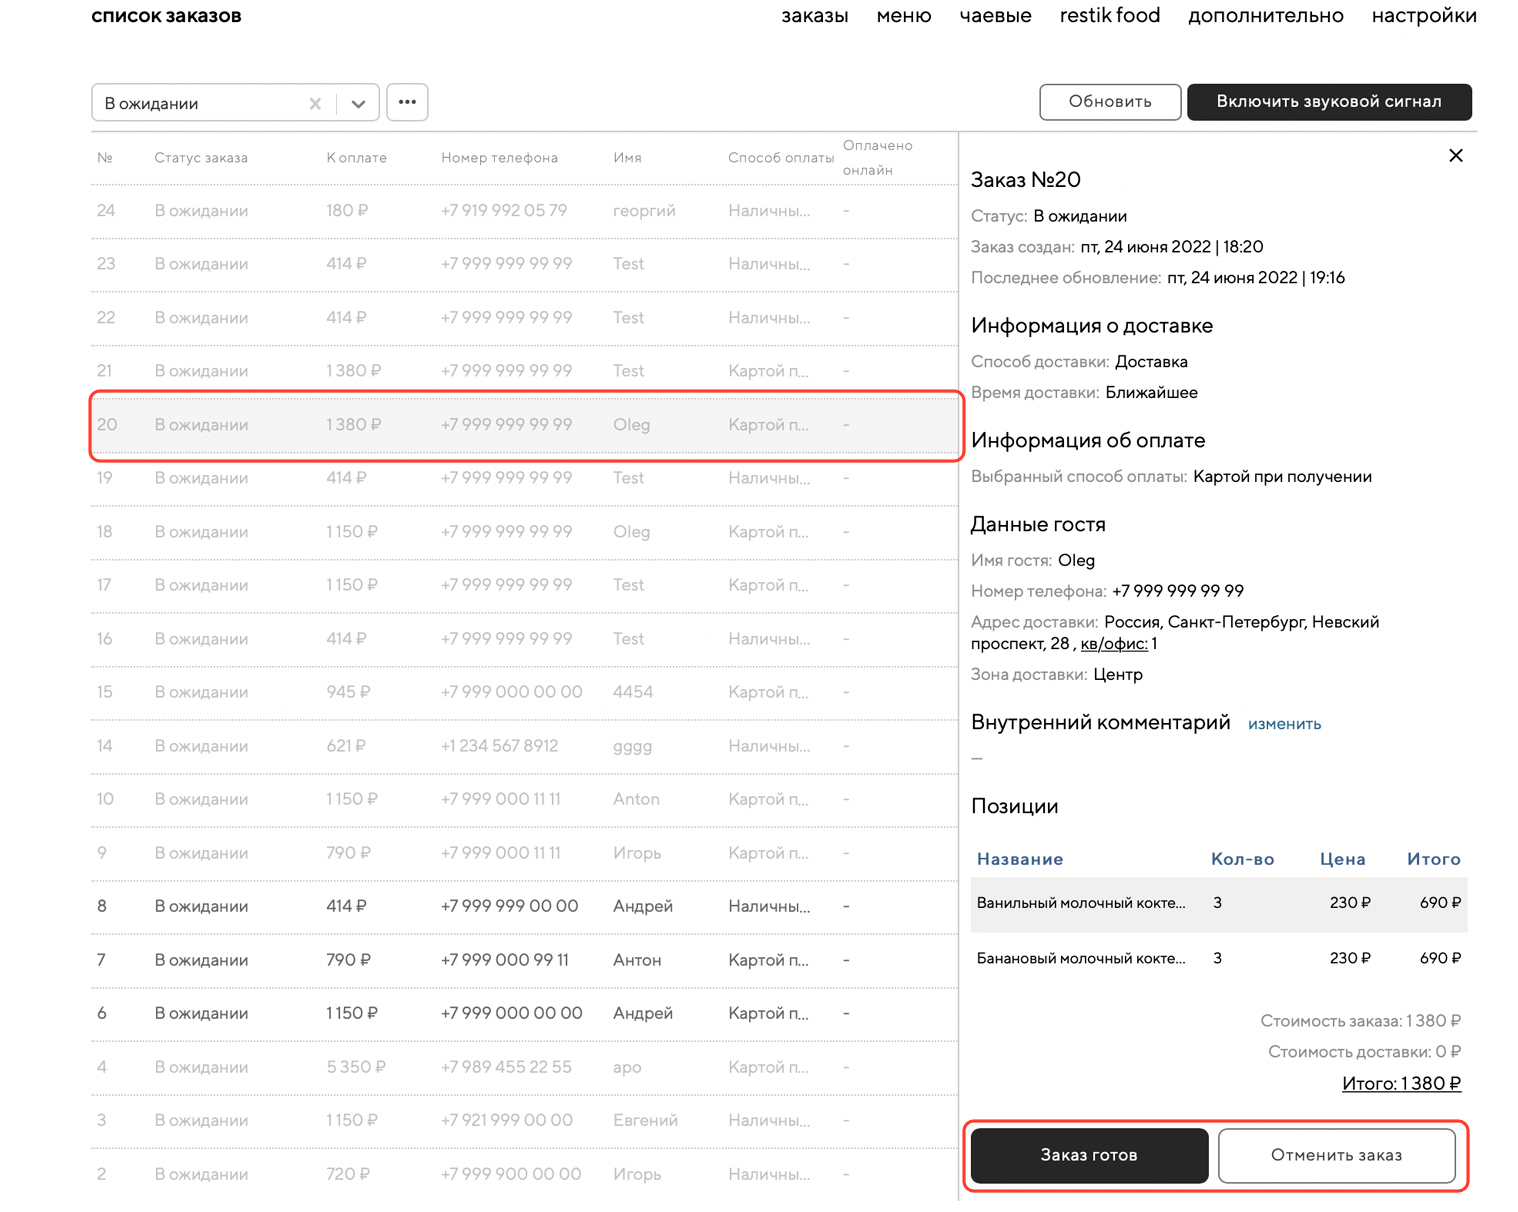Image resolution: width=1518 pixels, height=1212 pixels.
Task: Expand the order status filter dropdown
Action: tap(358, 103)
